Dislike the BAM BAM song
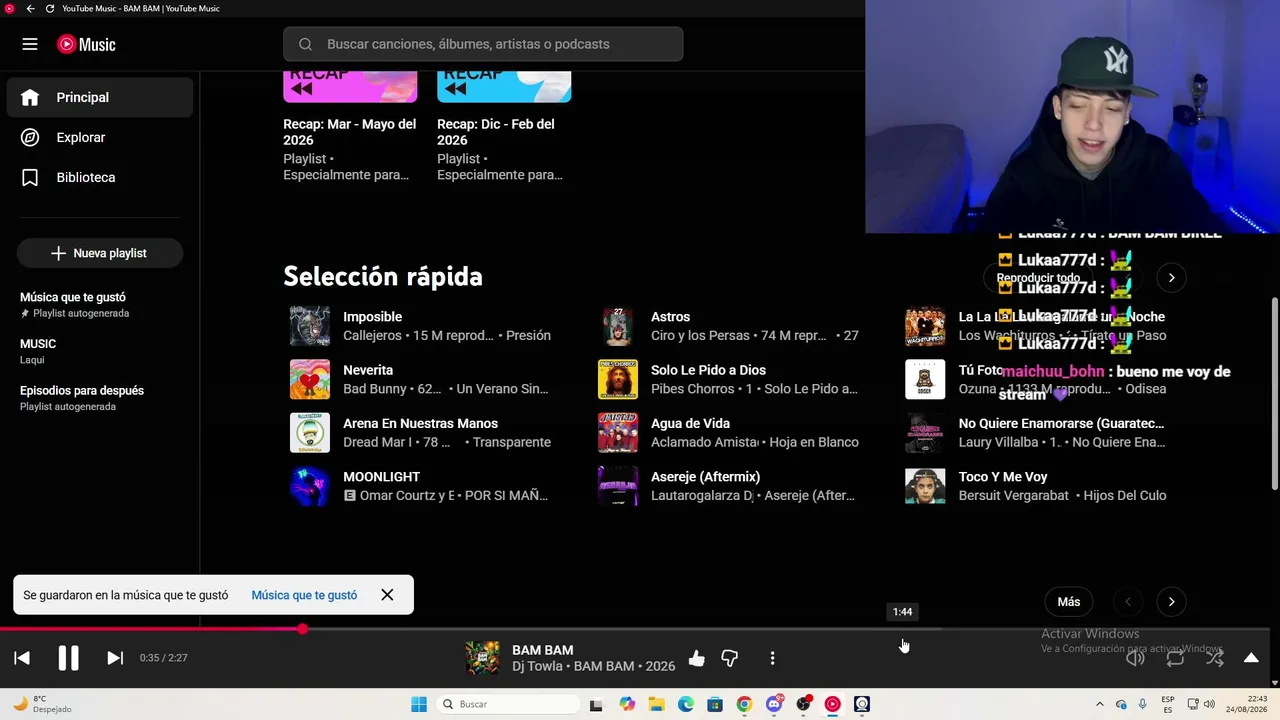The image size is (1280, 720). pos(730,658)
